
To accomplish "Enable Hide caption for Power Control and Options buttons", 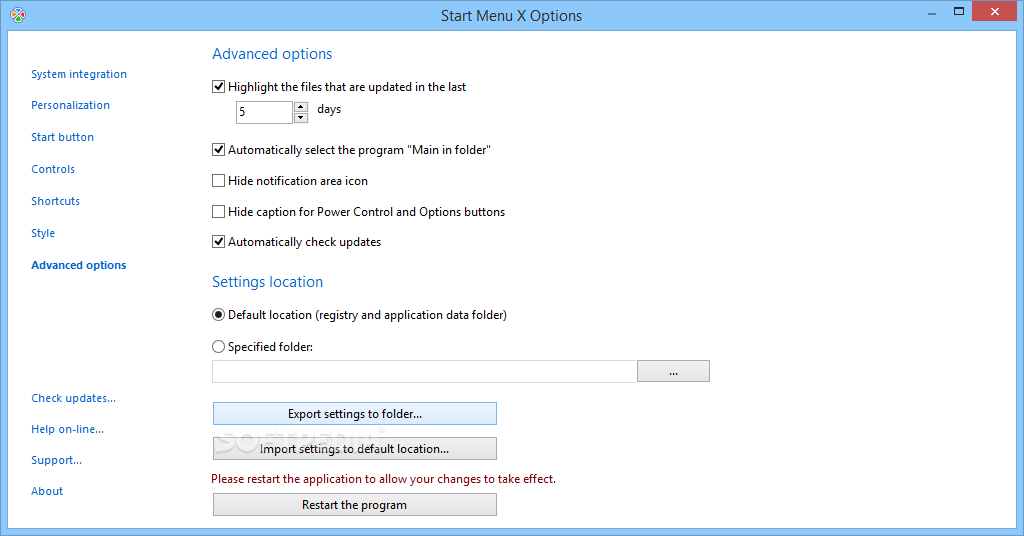I will (x=219, y=212).
